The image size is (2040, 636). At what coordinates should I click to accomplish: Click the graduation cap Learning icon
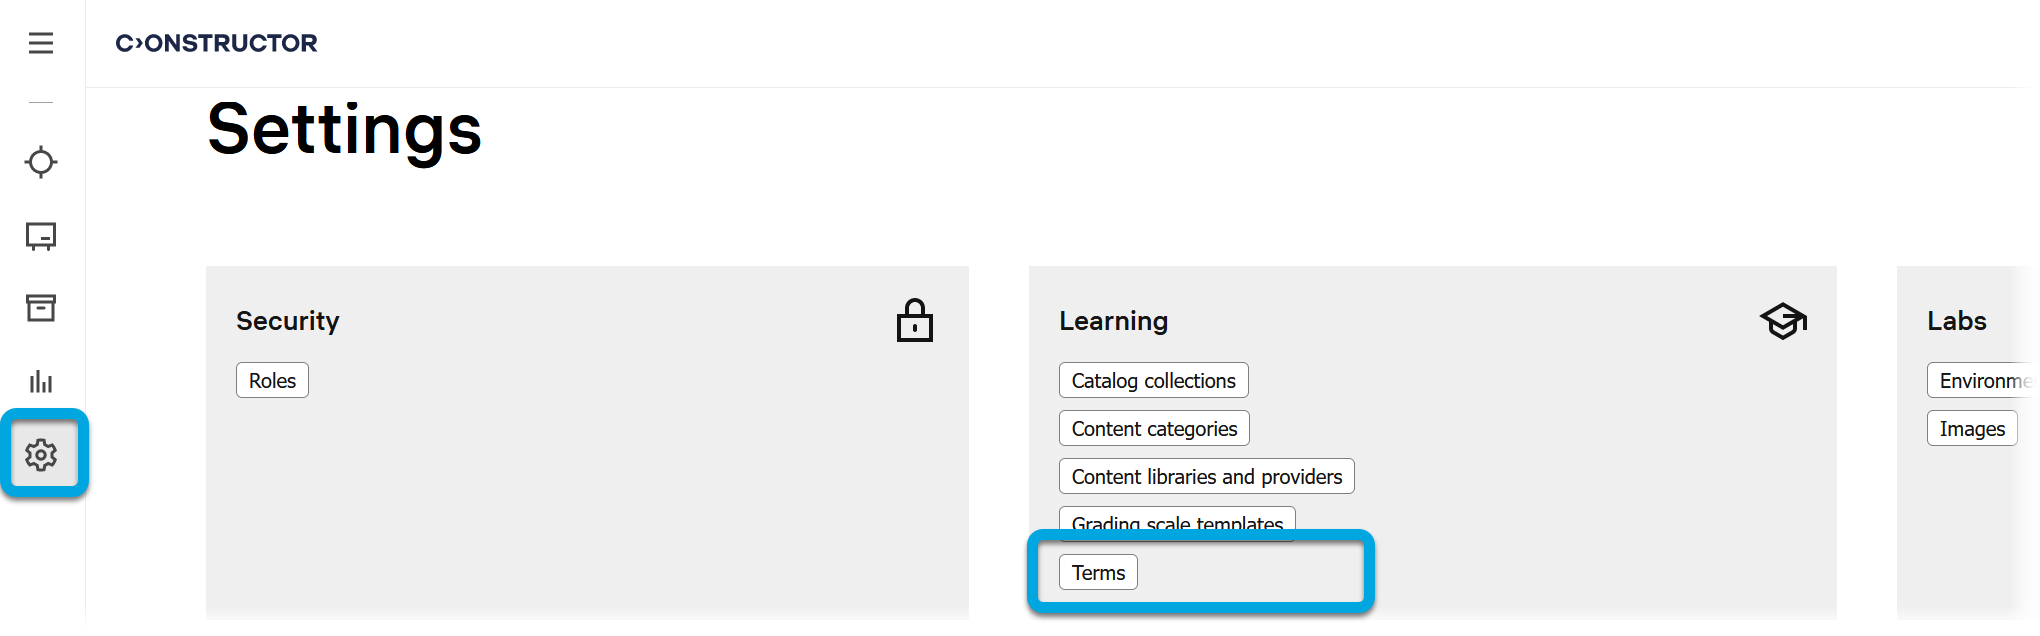[x=1783, y=321]
